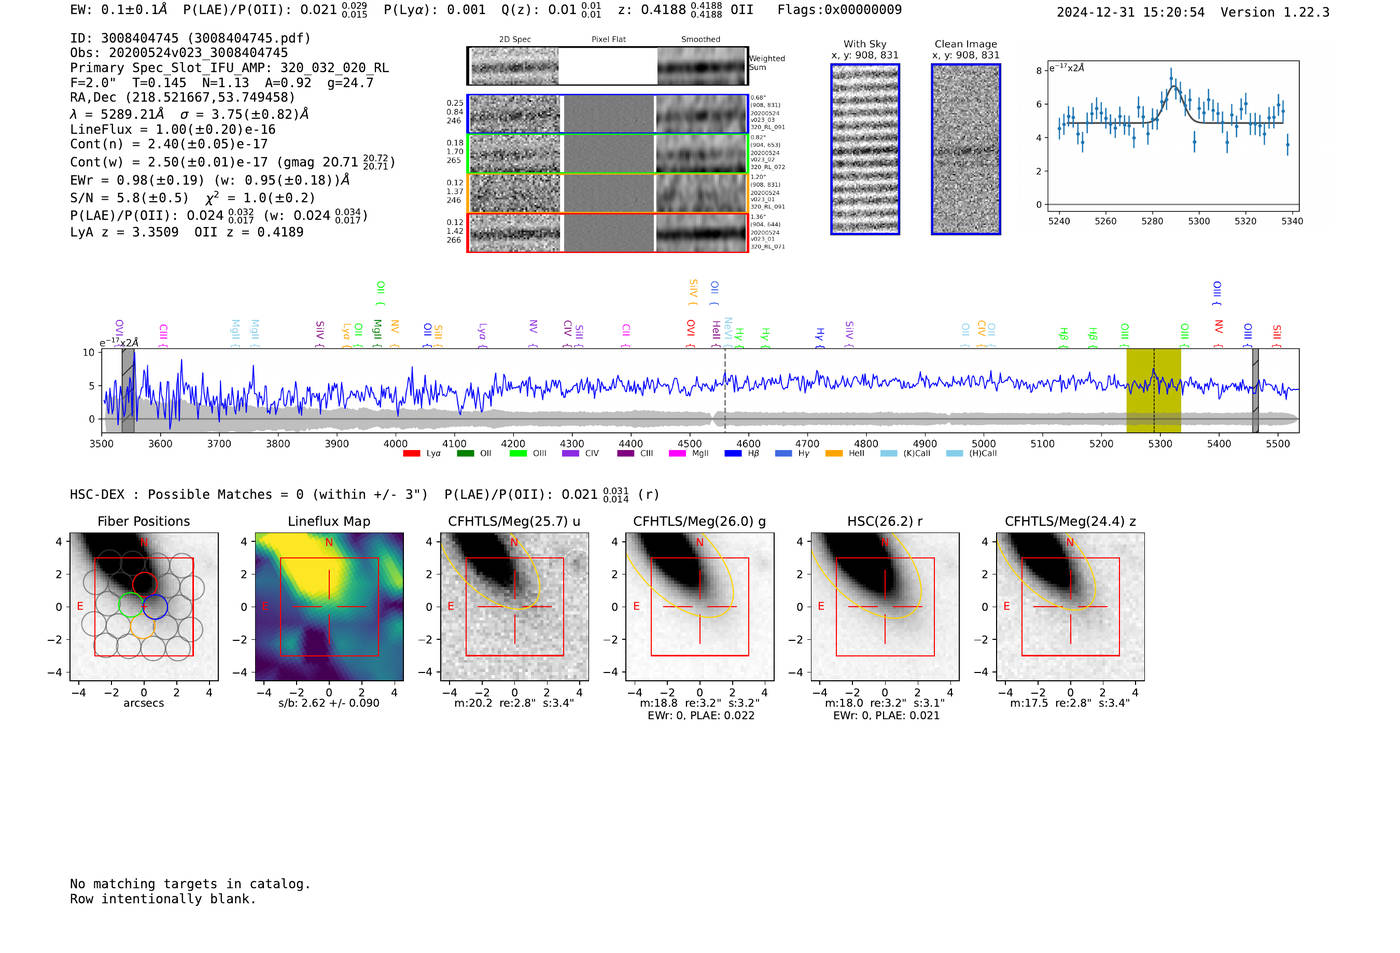
Task: Click the bright green OIII legend swatch
Action: [x=518, y=454]
